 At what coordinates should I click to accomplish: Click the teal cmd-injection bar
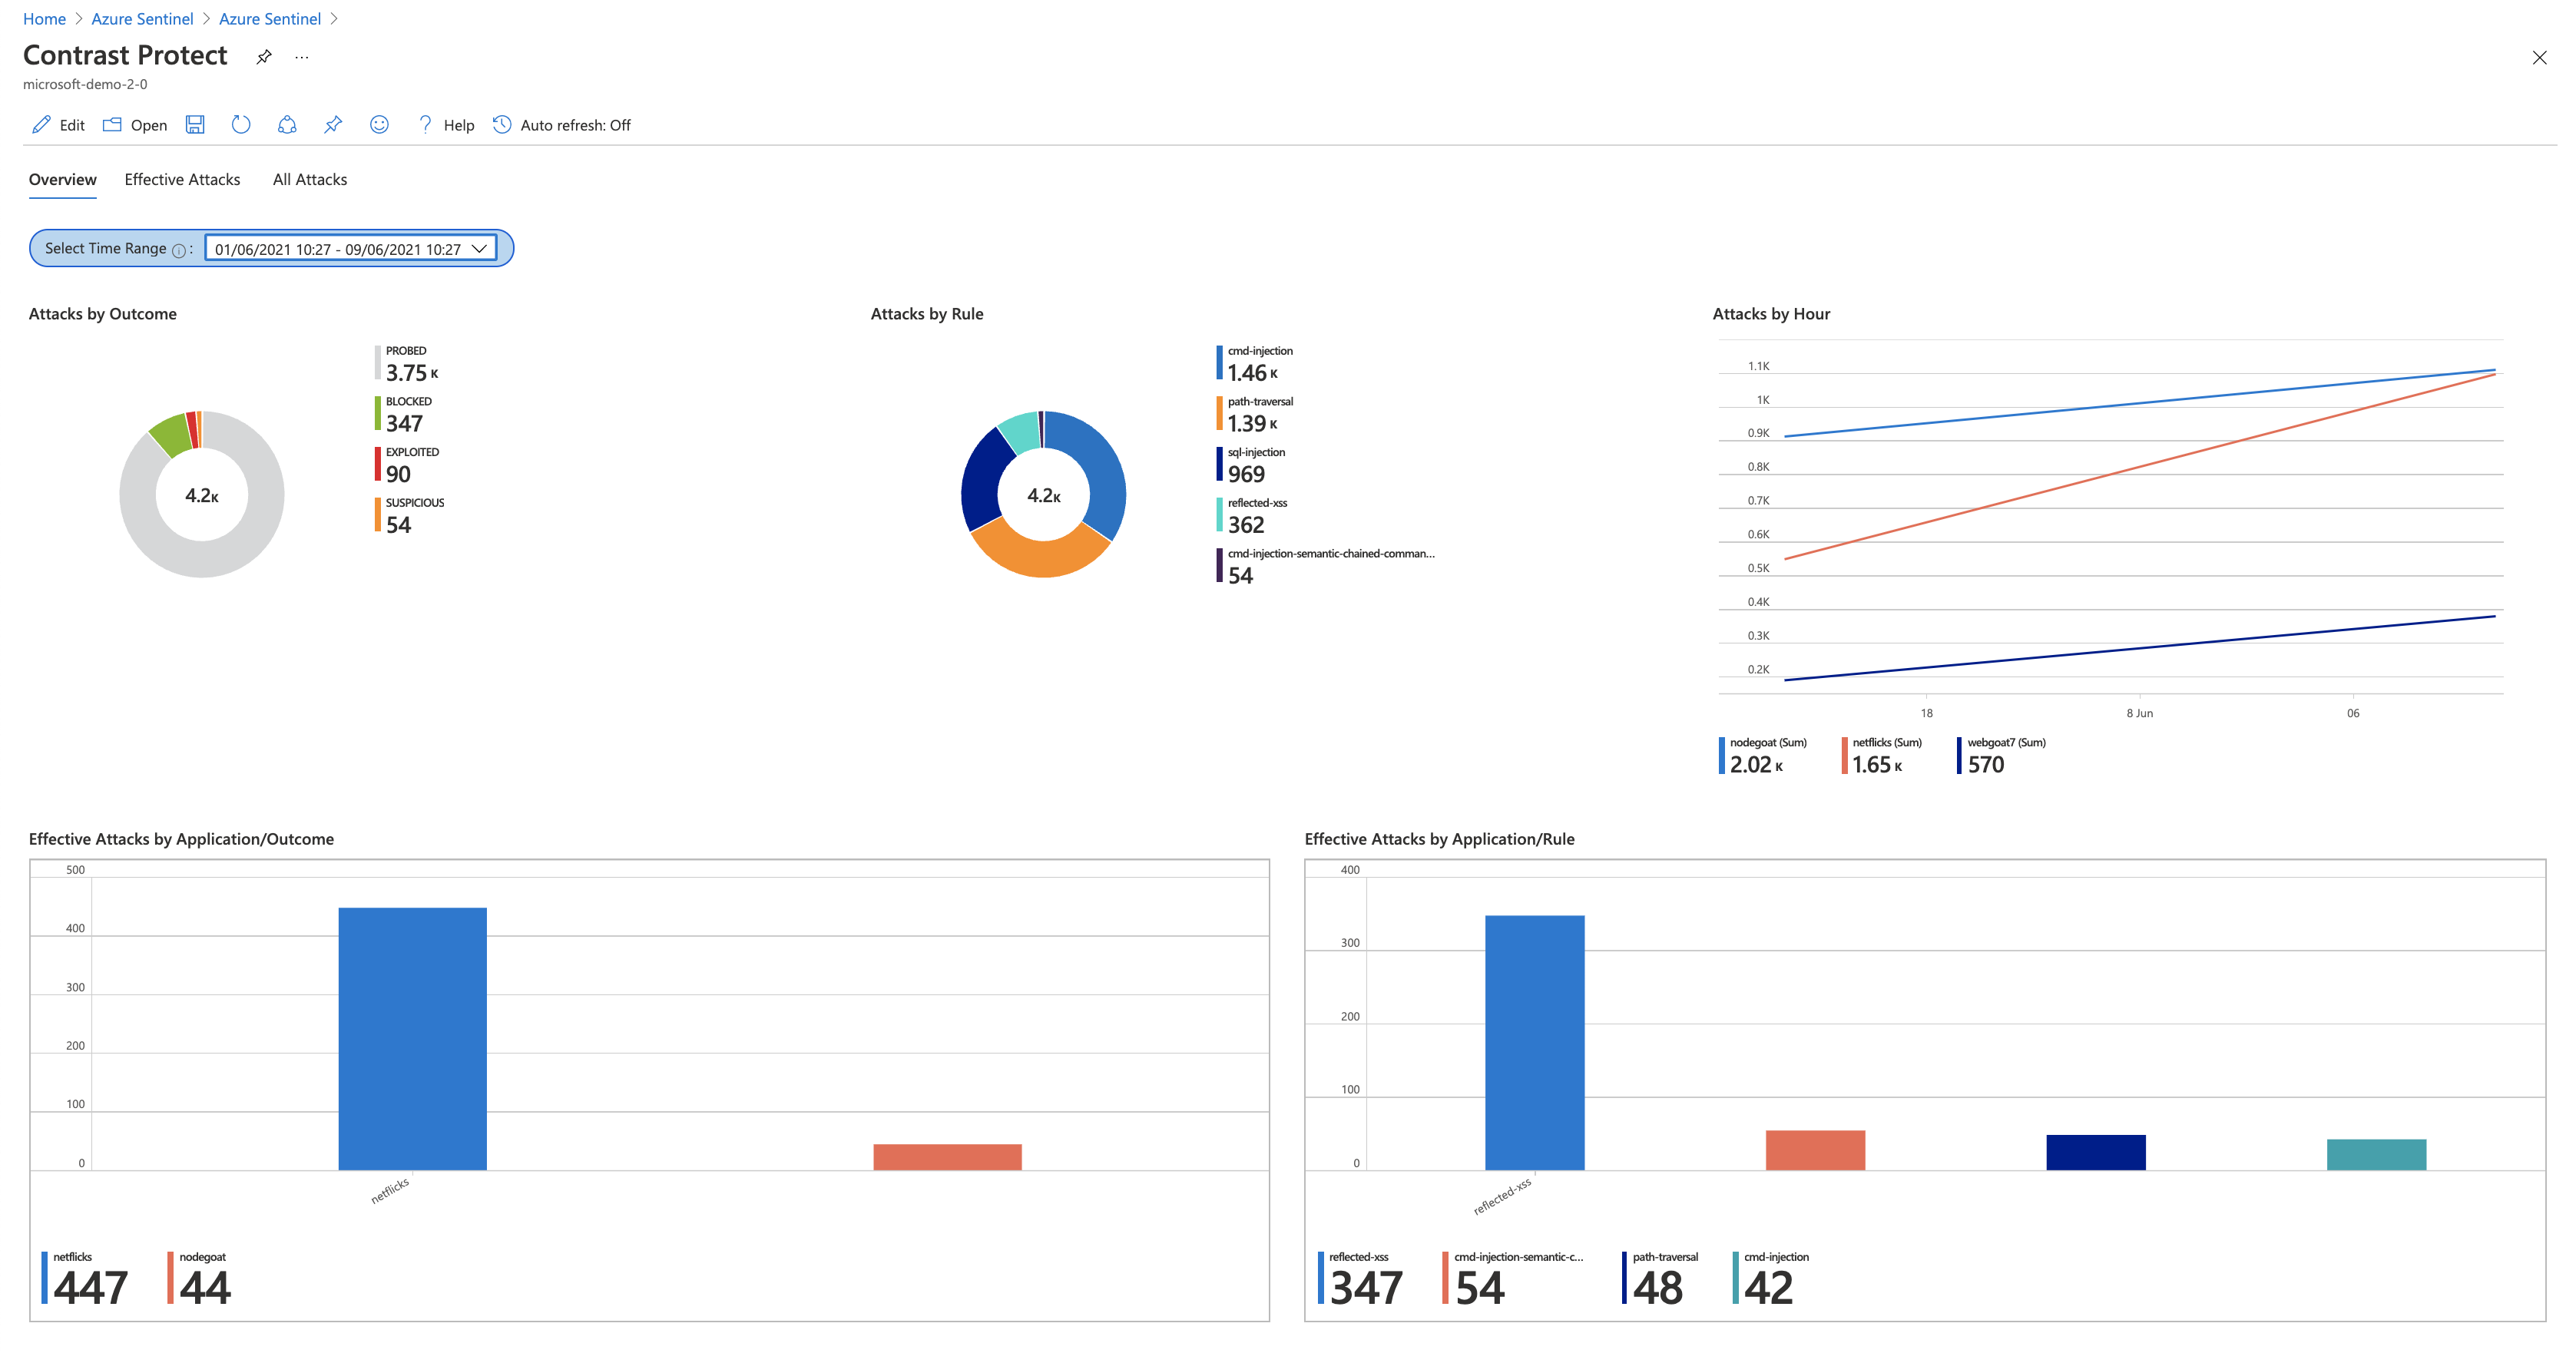click(2376, 1155)
